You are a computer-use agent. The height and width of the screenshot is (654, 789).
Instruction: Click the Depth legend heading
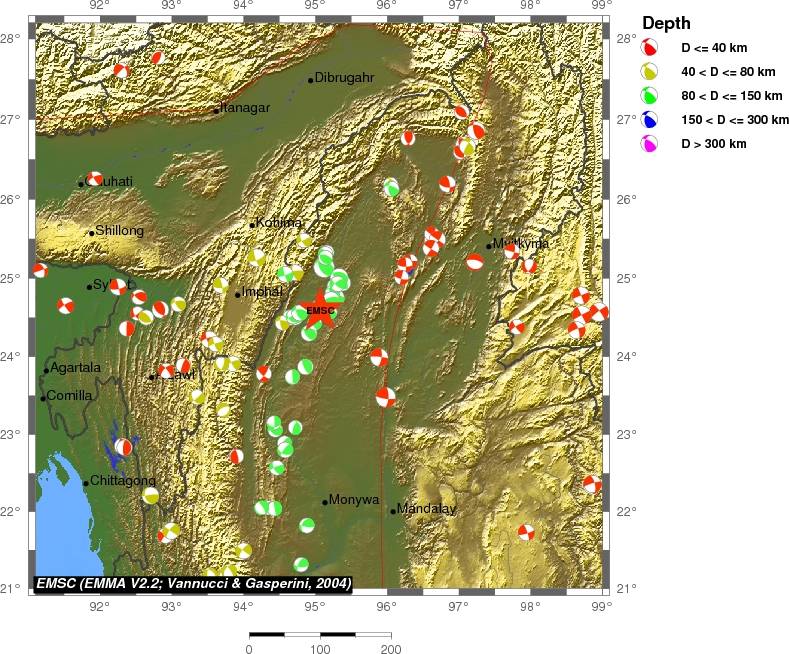[x=666, y=23]
